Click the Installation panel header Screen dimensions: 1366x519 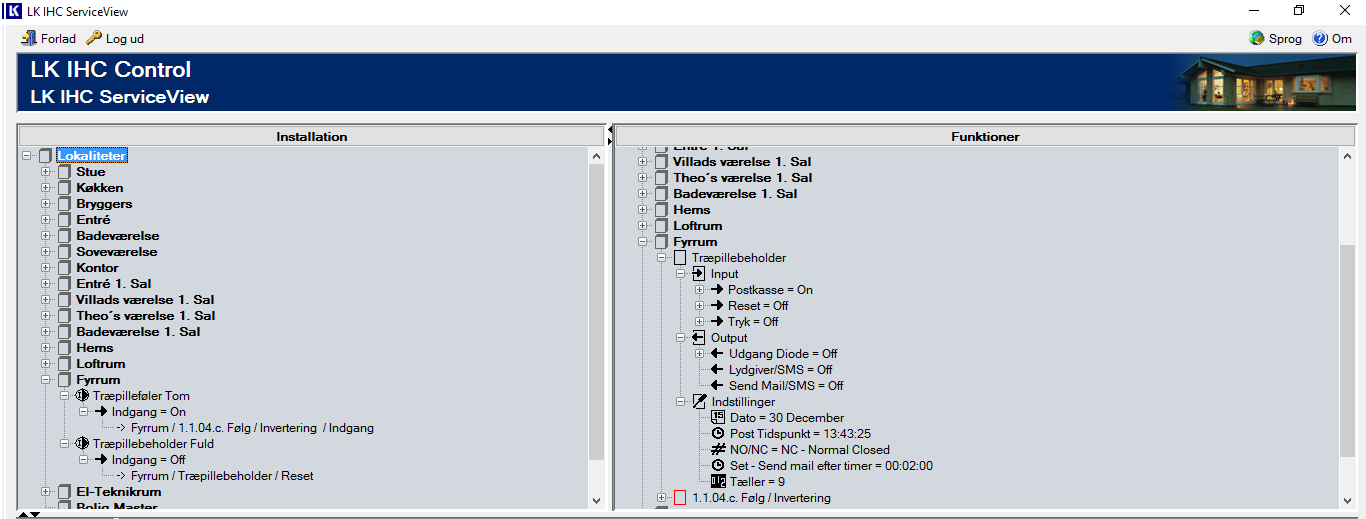[312, 136]
